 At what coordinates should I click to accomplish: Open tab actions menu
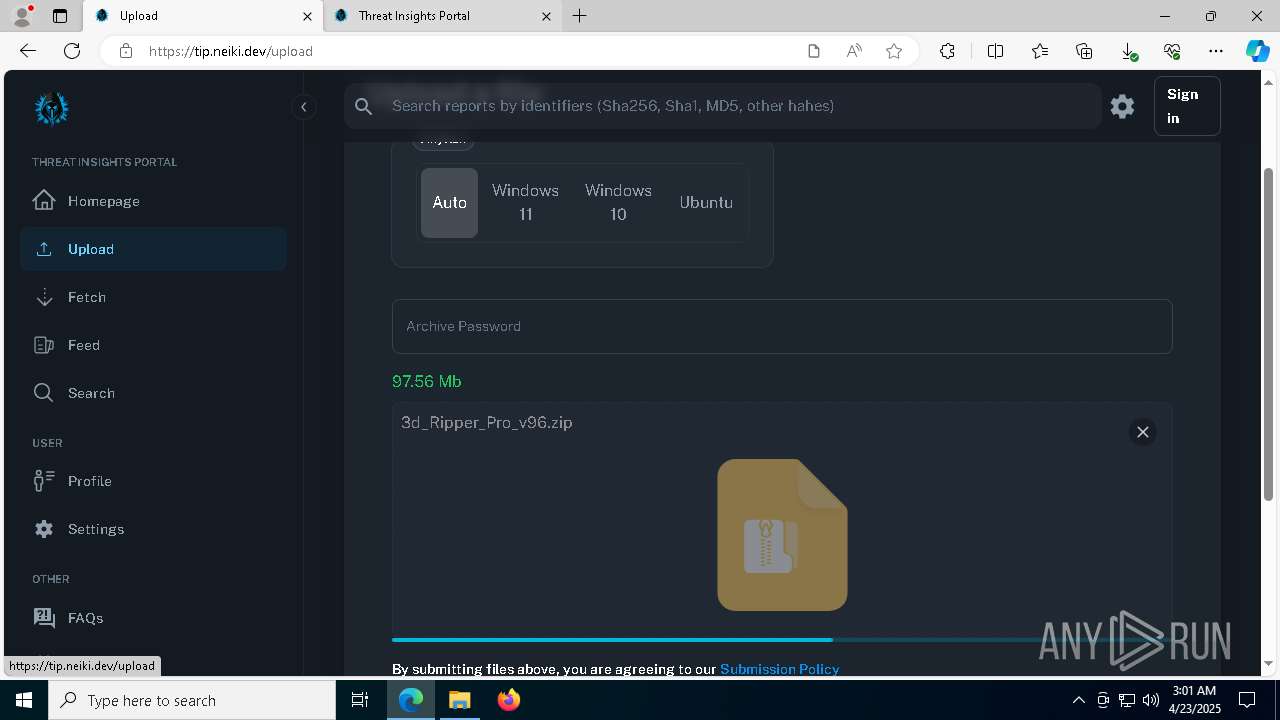[x=60, y=16]
